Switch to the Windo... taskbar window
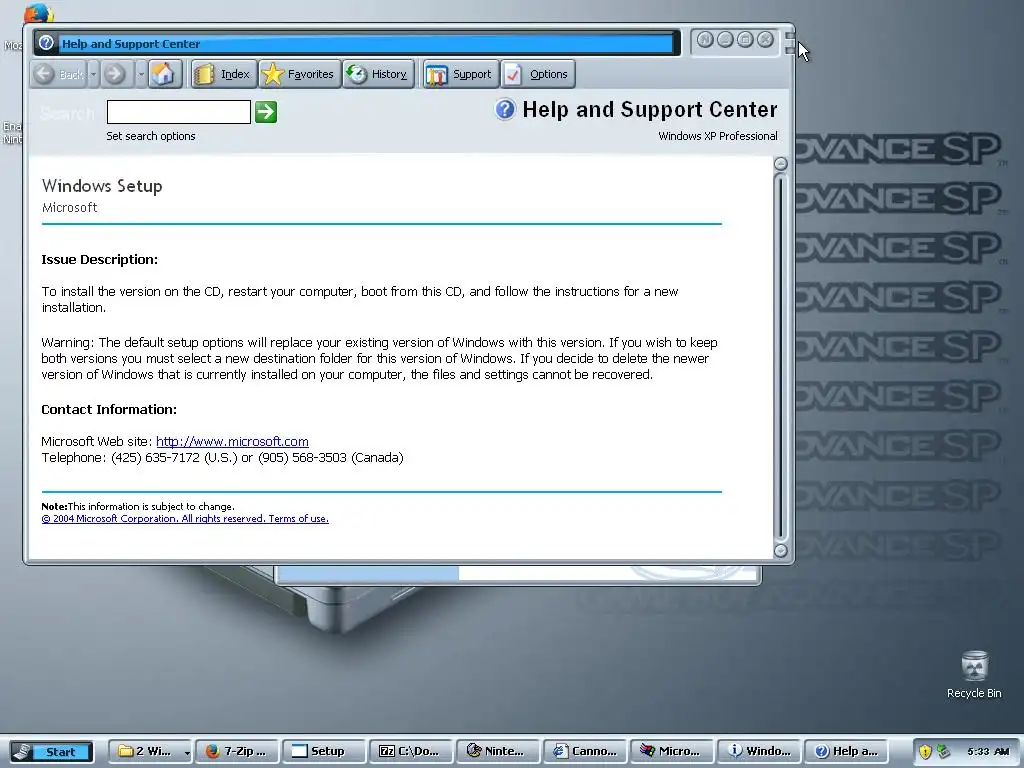The width and height of the screenshot is (1024, 768). [x=758, y=752]
